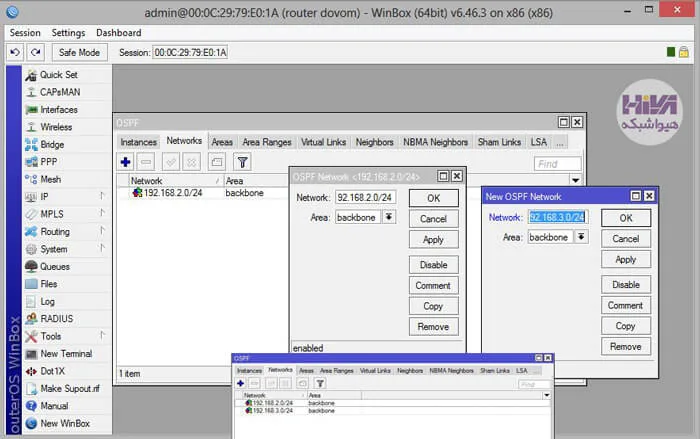
Task: Click the Undo arrow in the toolbar
Action: point(15,52)
